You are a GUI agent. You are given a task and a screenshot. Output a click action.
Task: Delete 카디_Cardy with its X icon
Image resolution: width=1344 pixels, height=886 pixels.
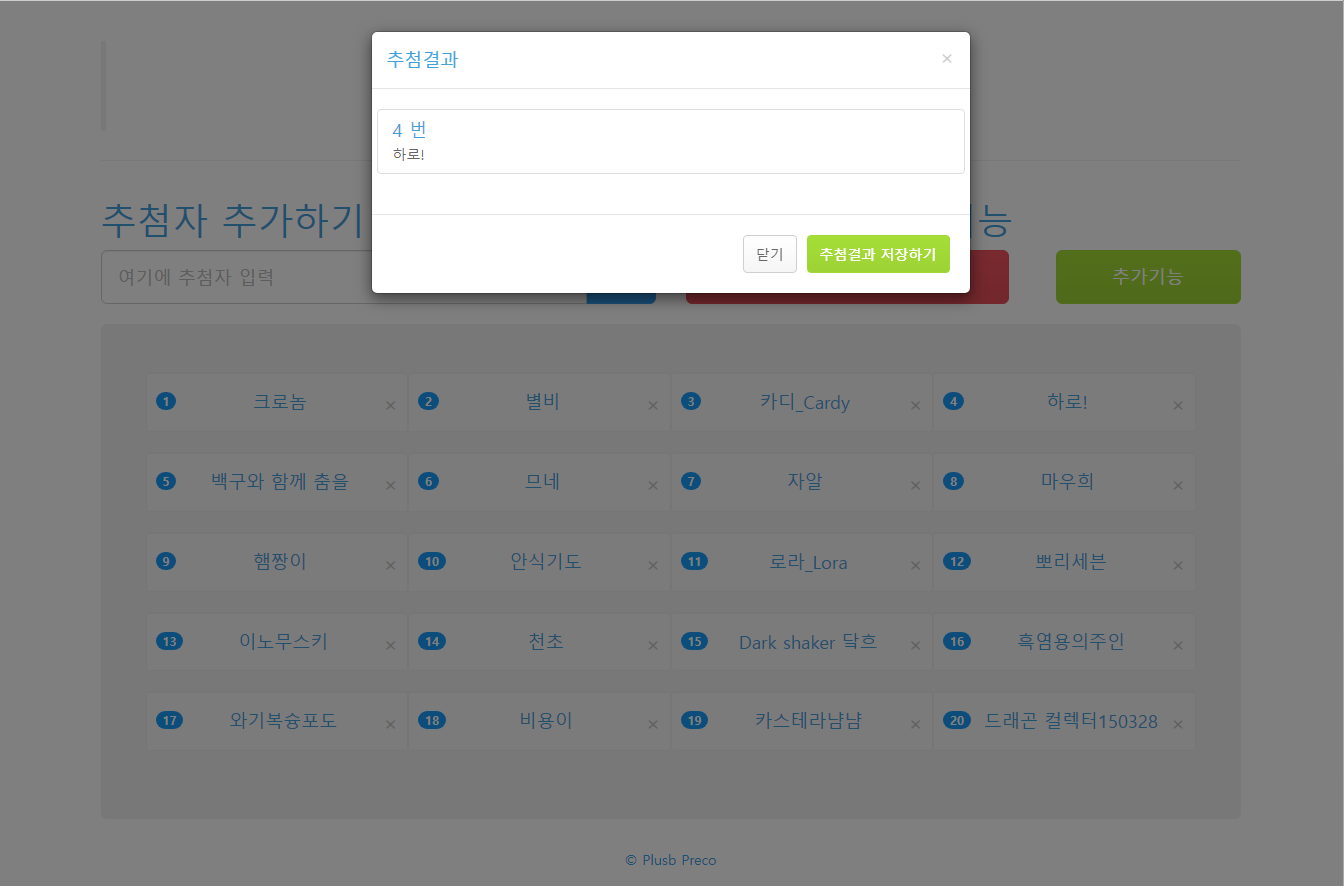[915, 405]
